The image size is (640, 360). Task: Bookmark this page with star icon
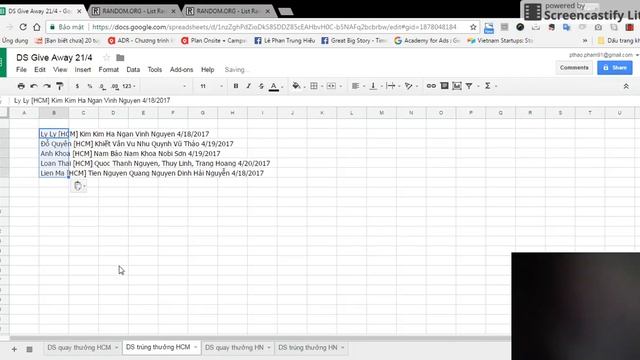point(473,27)
